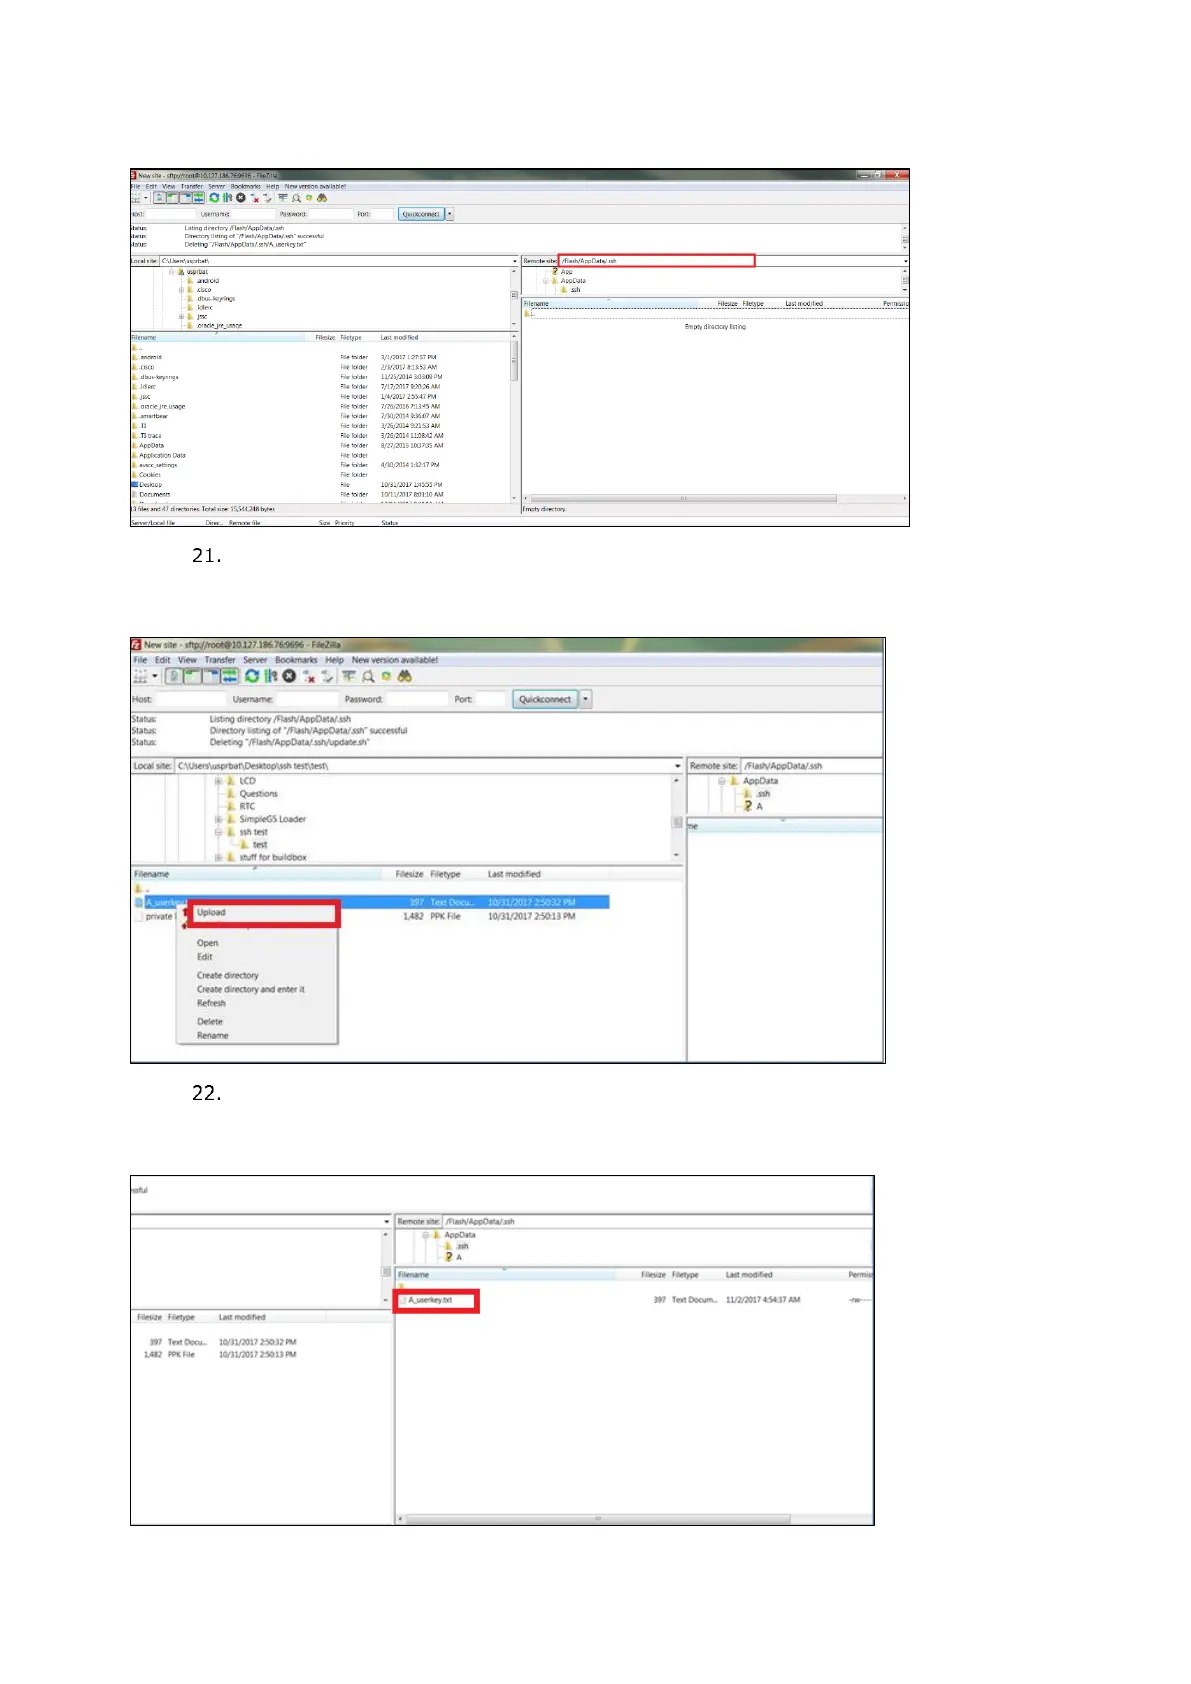The height and width of the screenshot is (1684, 1191).
Task: Choose Delete from the context menu
Action: tap(257, 1022)
